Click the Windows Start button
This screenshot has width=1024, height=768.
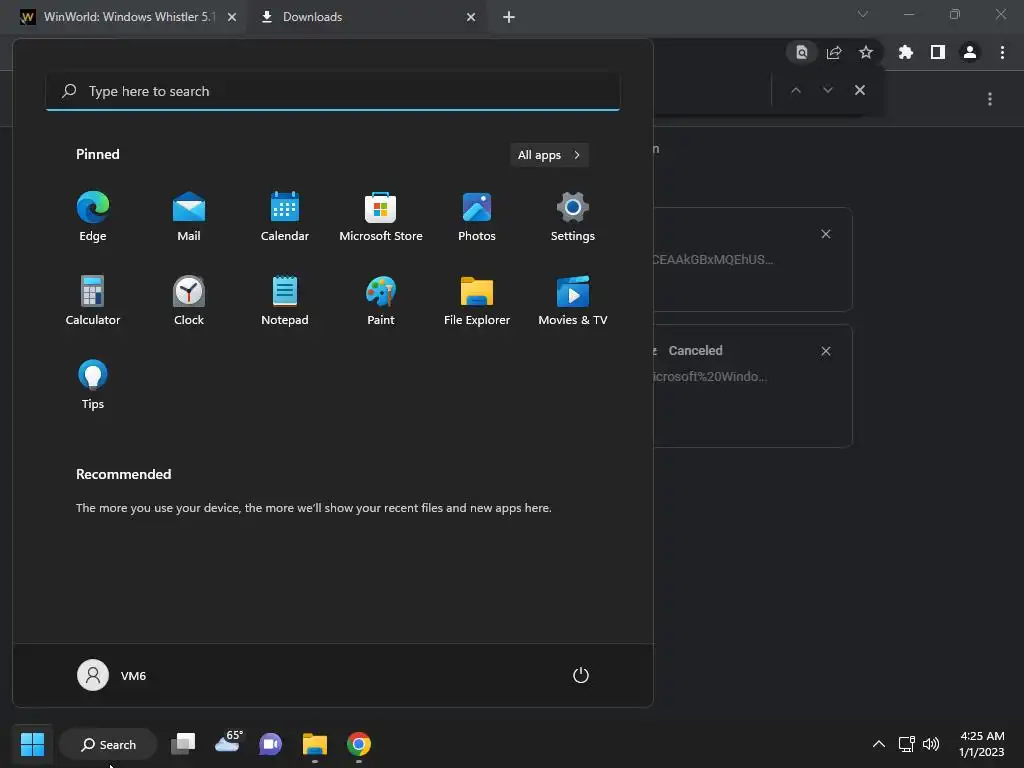(x=32, y=744)
